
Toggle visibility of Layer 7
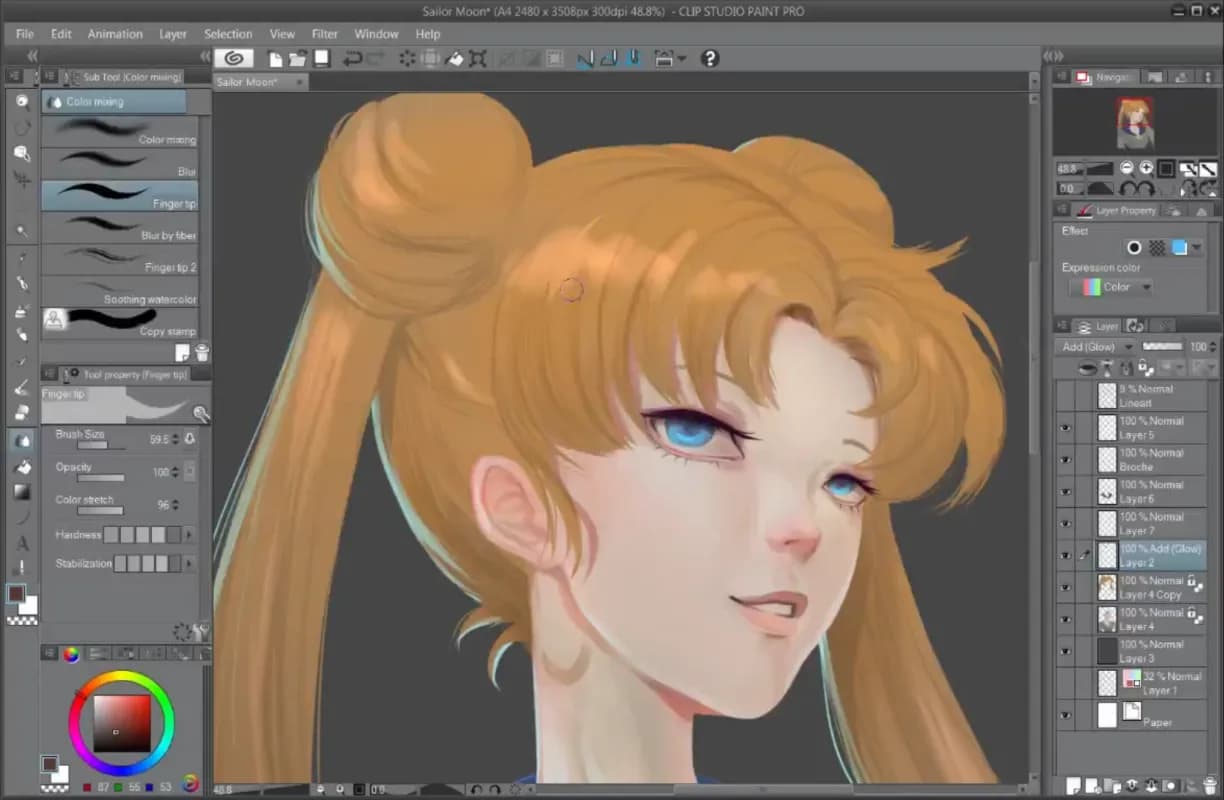coord(1065,524)
